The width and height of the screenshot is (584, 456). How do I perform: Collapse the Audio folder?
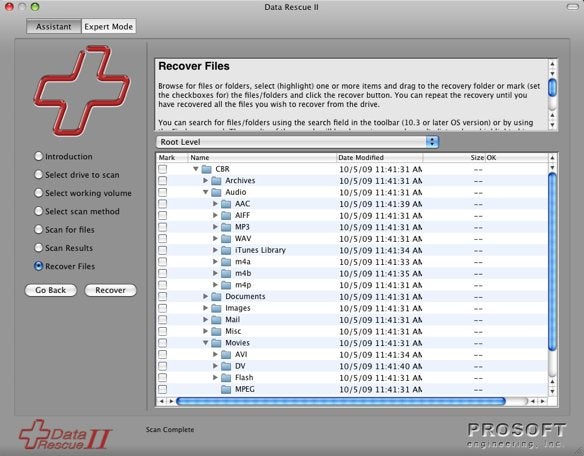[205, 192]
